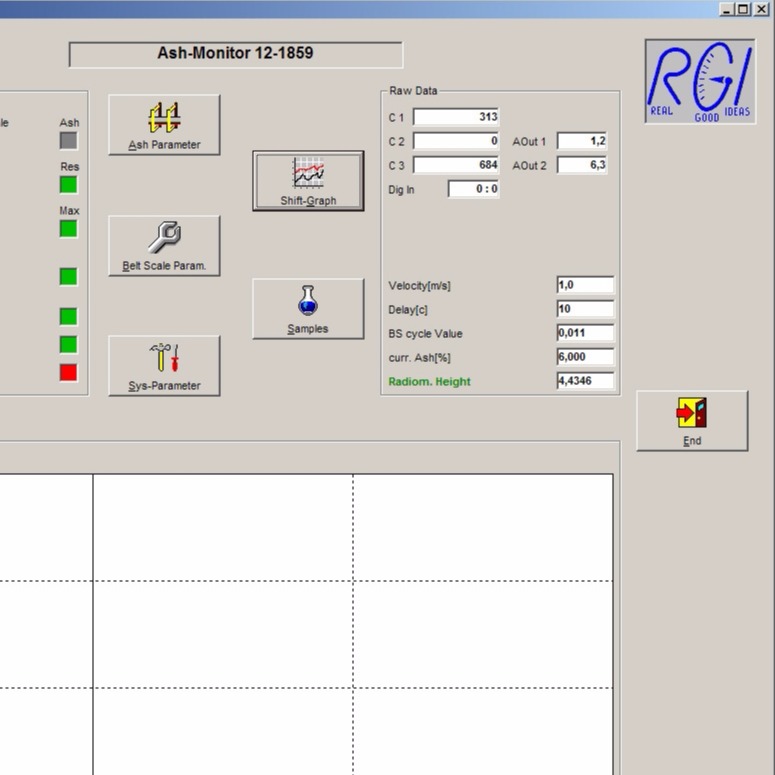Viewport: 775px width, 775px height.
Task: Click the BS cycle Value field
Action: pos(585,334)
